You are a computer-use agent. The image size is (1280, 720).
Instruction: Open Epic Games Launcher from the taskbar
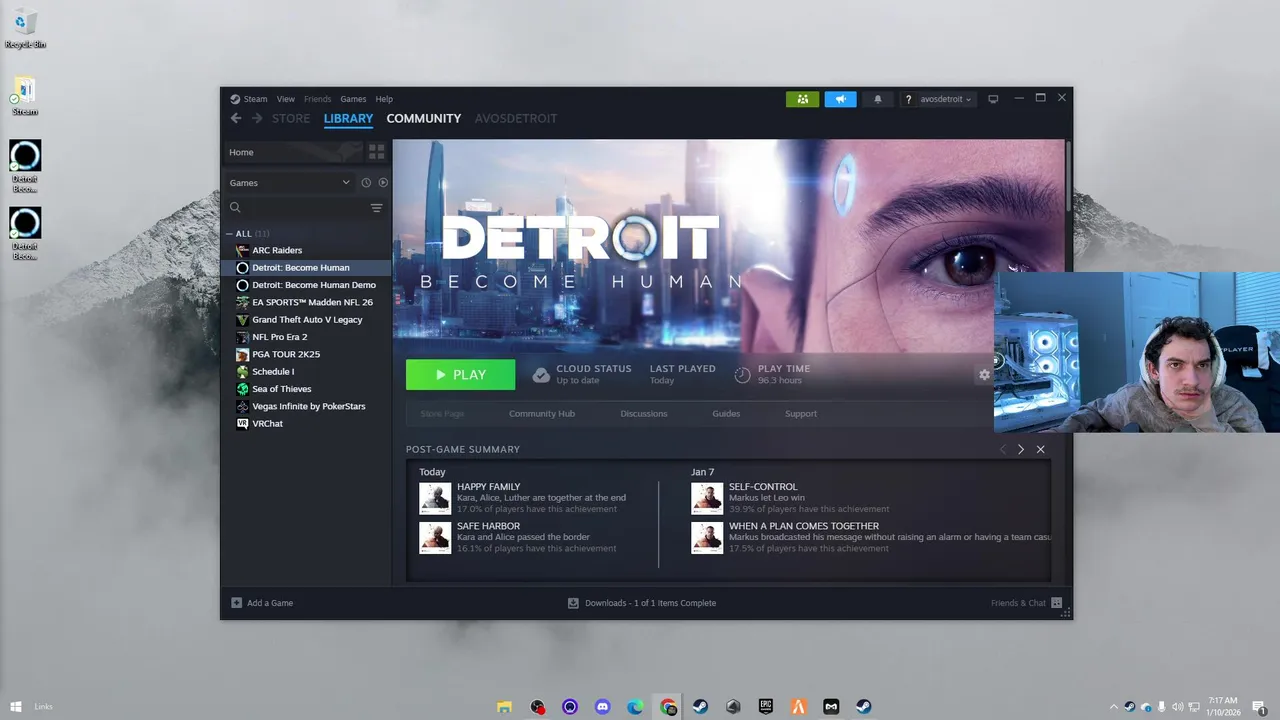tap(766, 707)
